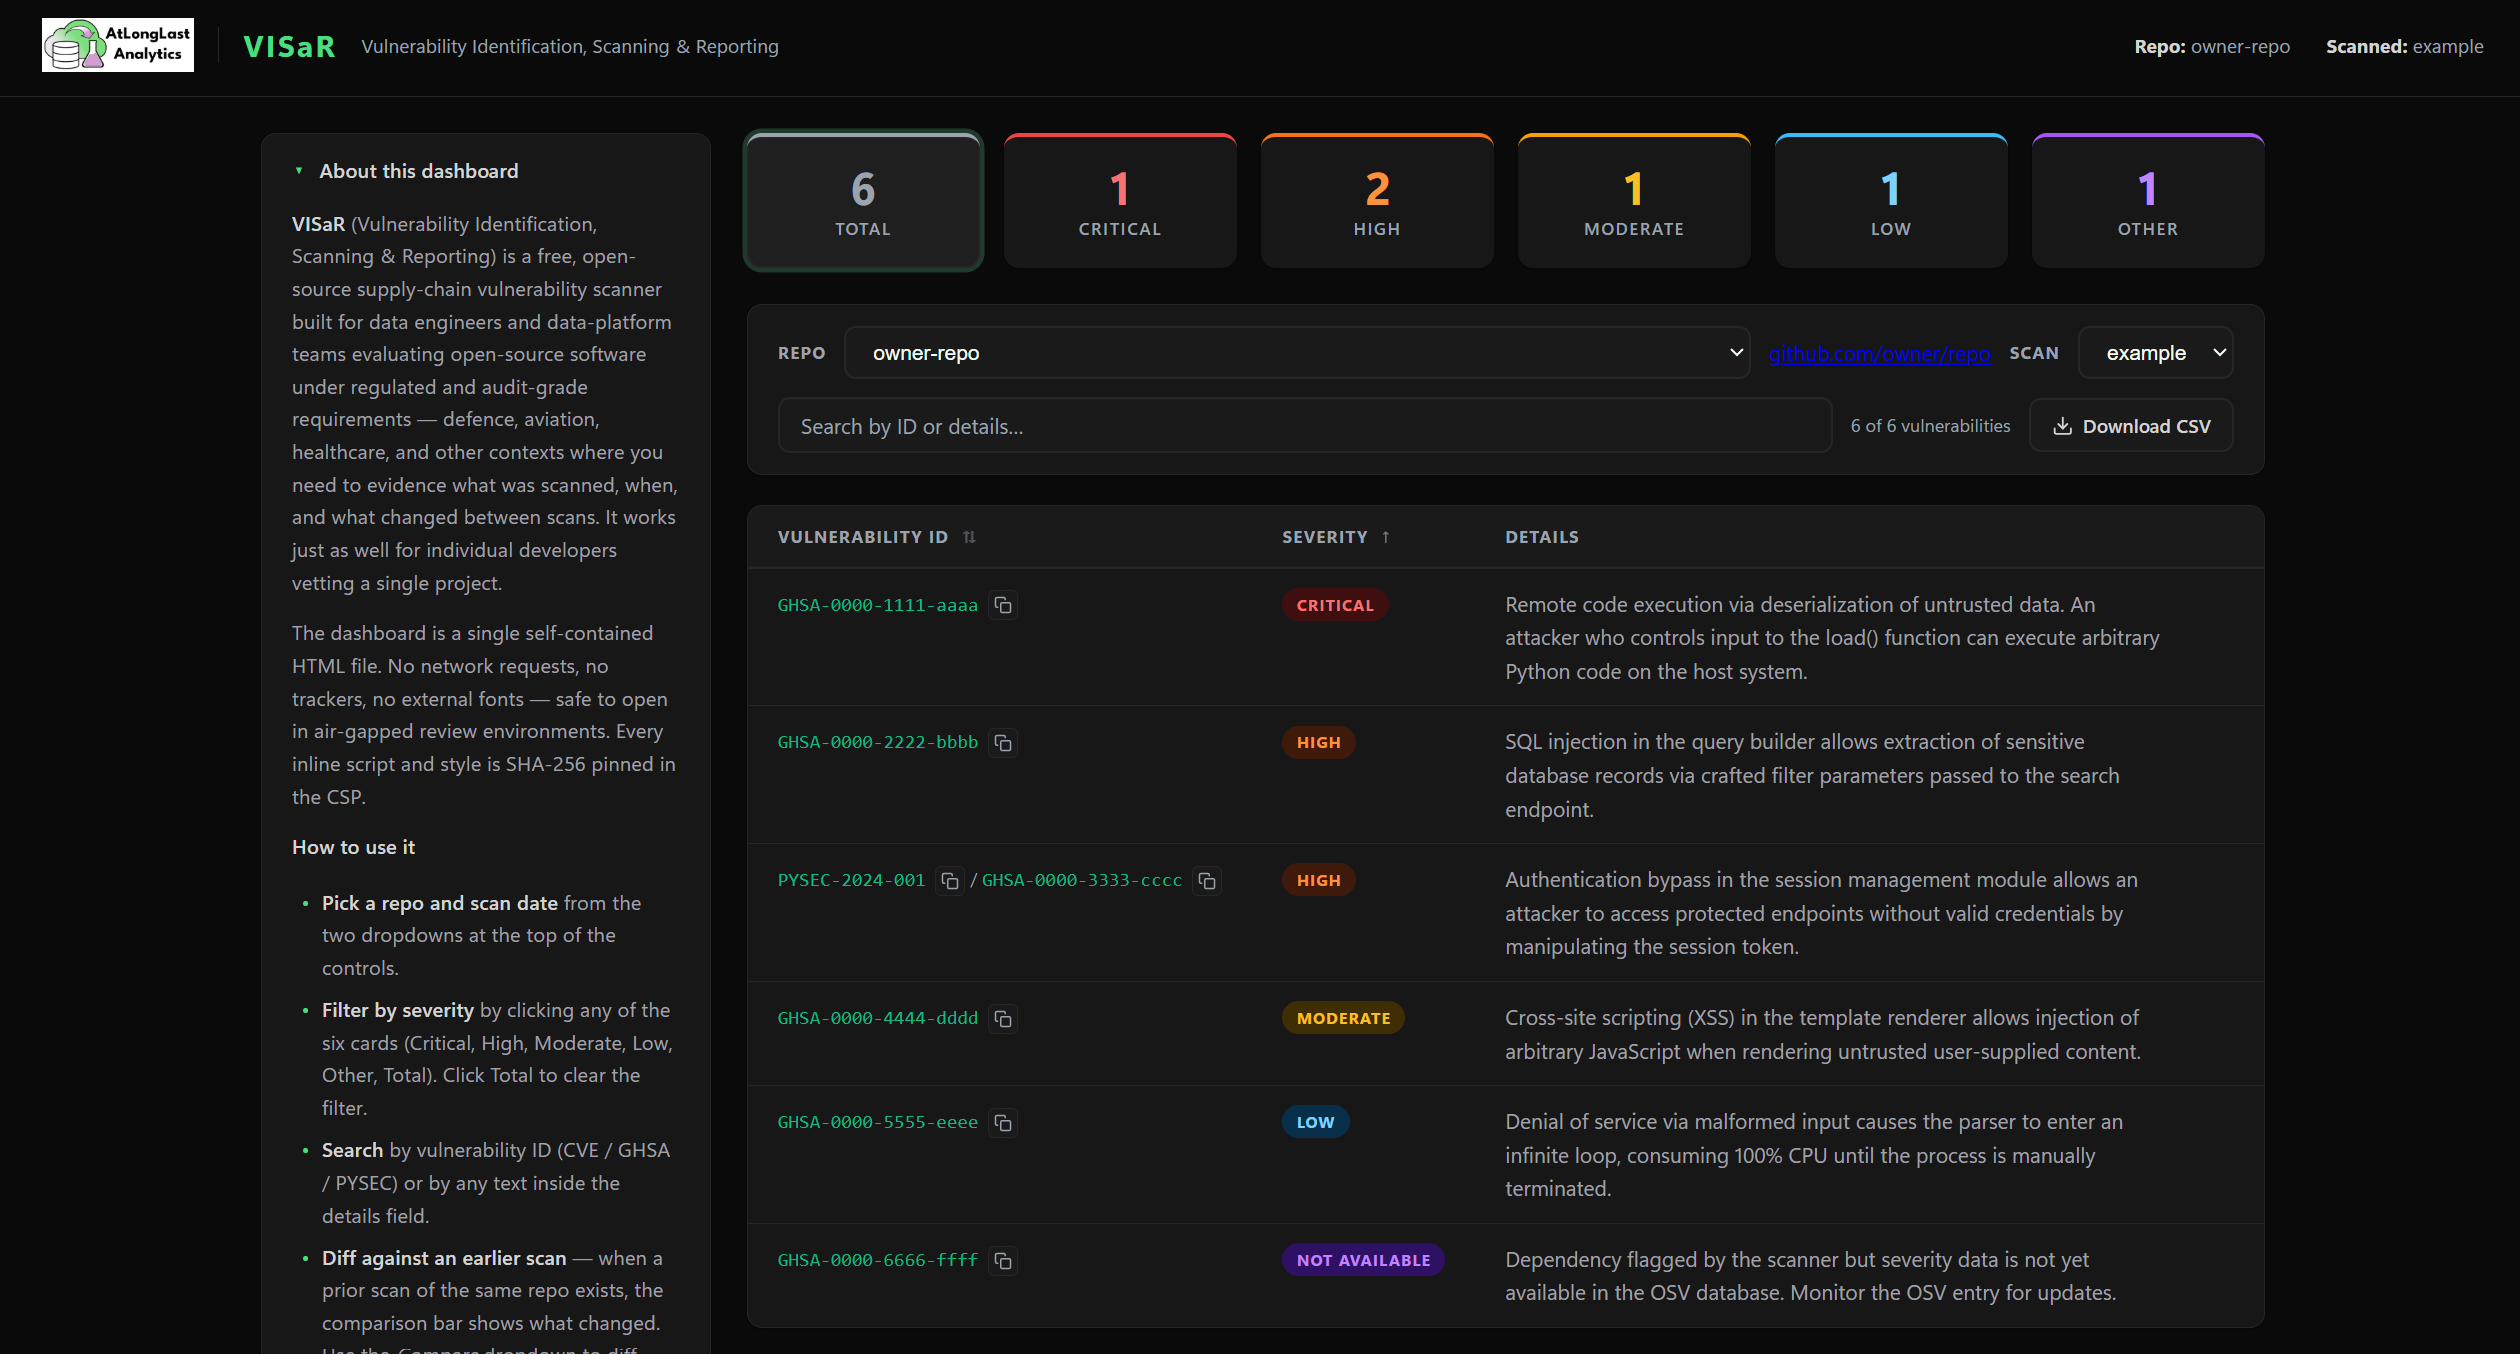The width and height of the screenshot is (2520, 1354).
Task: Copy the GHSA-0000-3333-cccc identifier
Action: (x=1207, y=881)
